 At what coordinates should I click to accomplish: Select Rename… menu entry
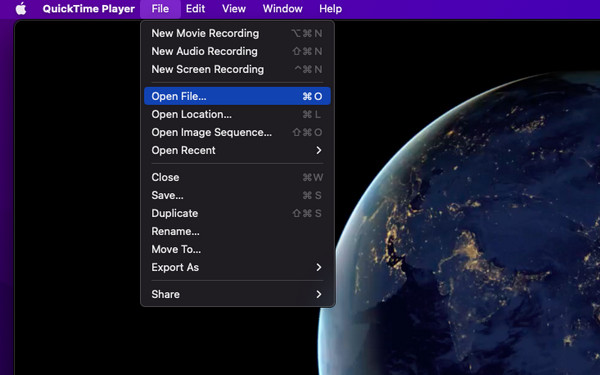pos(237,231)
